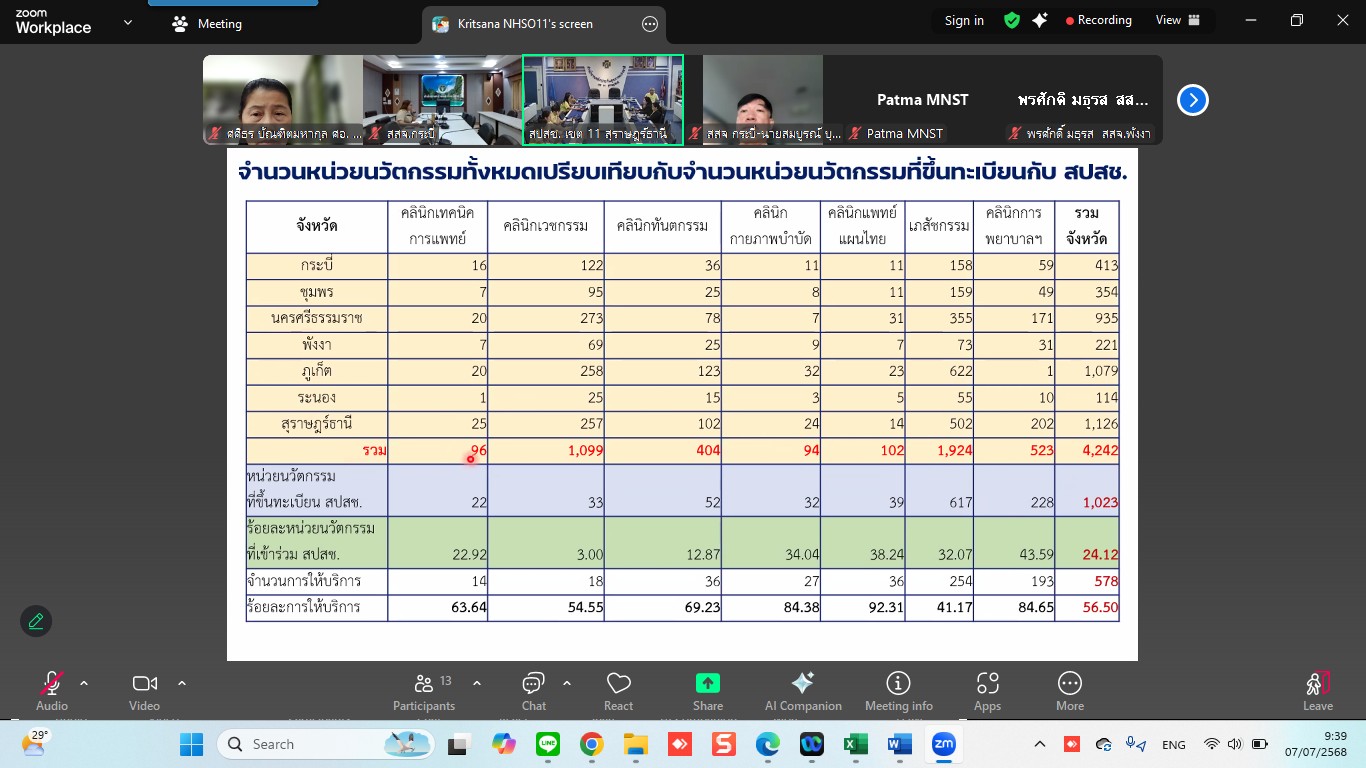Click the annotation pencil icon

36,621
